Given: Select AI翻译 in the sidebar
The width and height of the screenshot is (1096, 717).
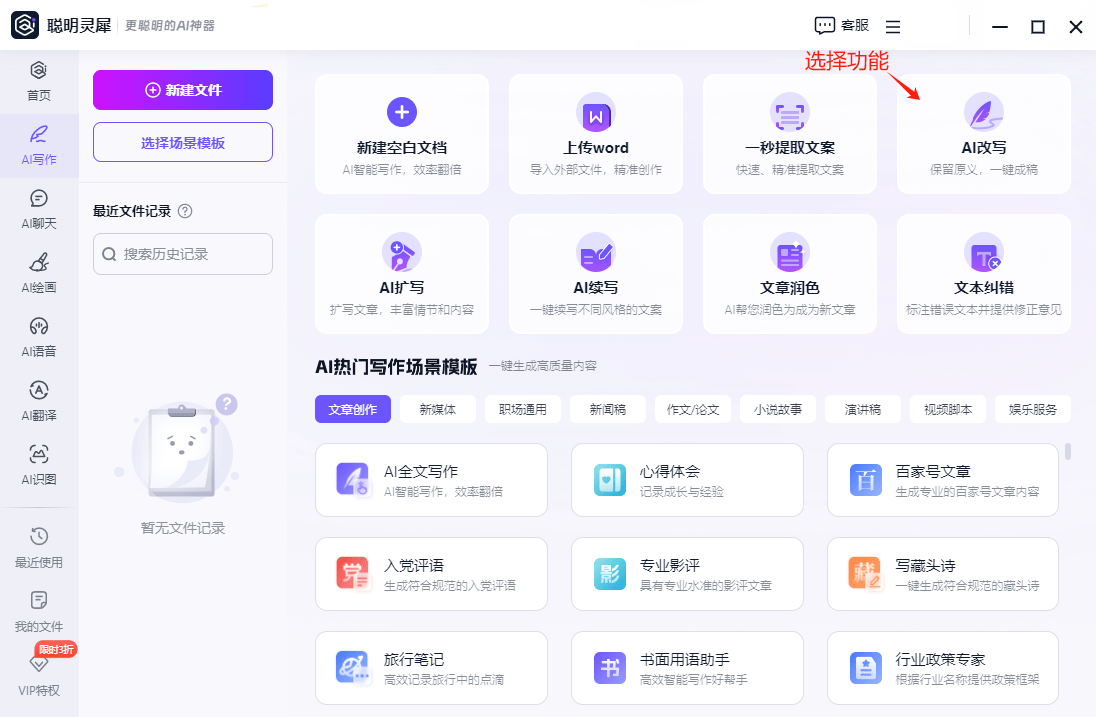Looking at the screenshot, I should click(x=39, y=401).
